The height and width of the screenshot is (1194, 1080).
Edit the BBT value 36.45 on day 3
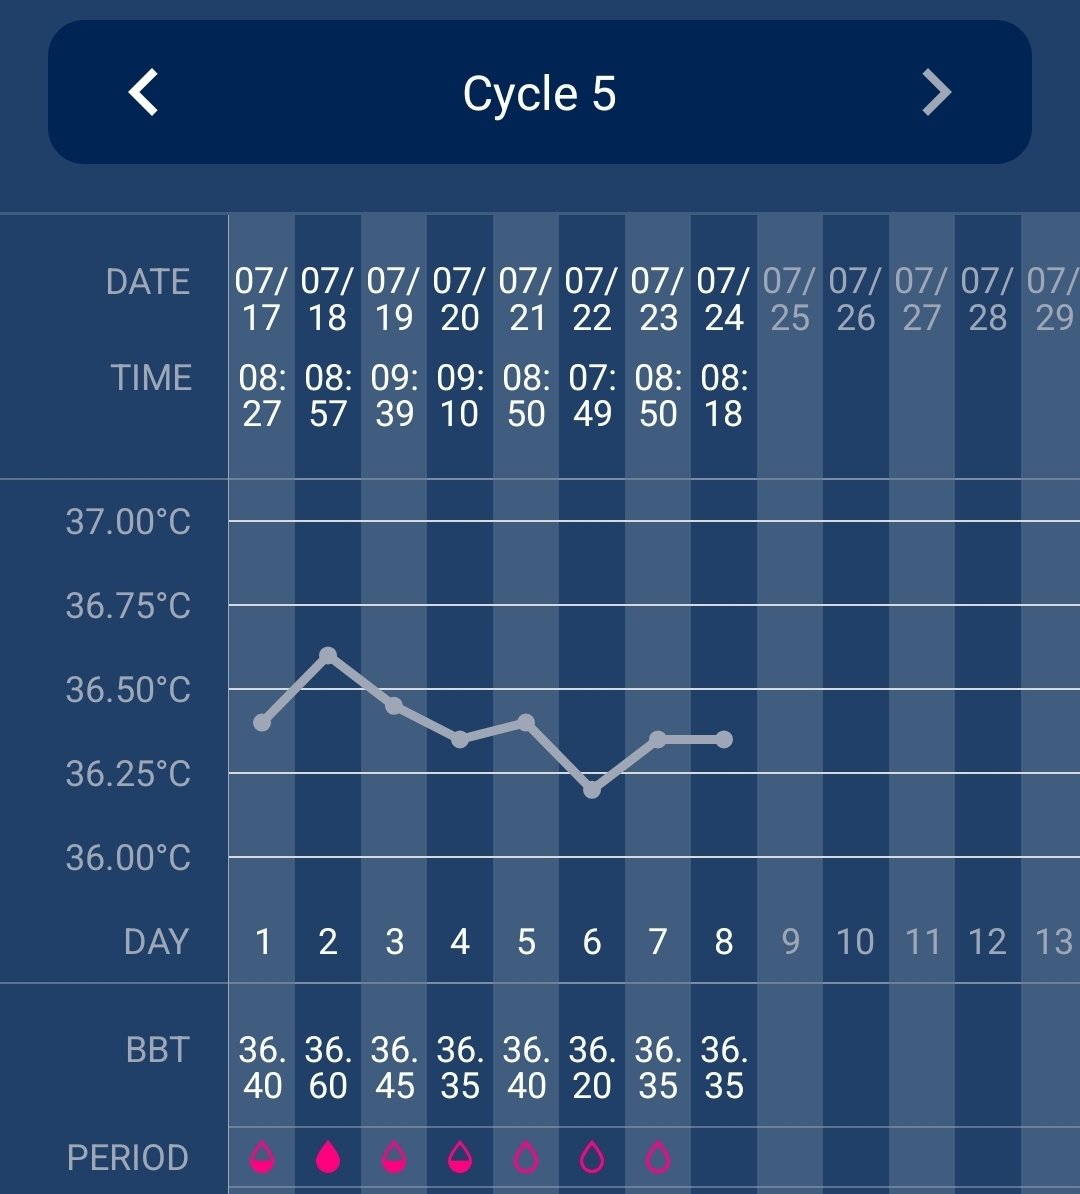coord(394,1067)
